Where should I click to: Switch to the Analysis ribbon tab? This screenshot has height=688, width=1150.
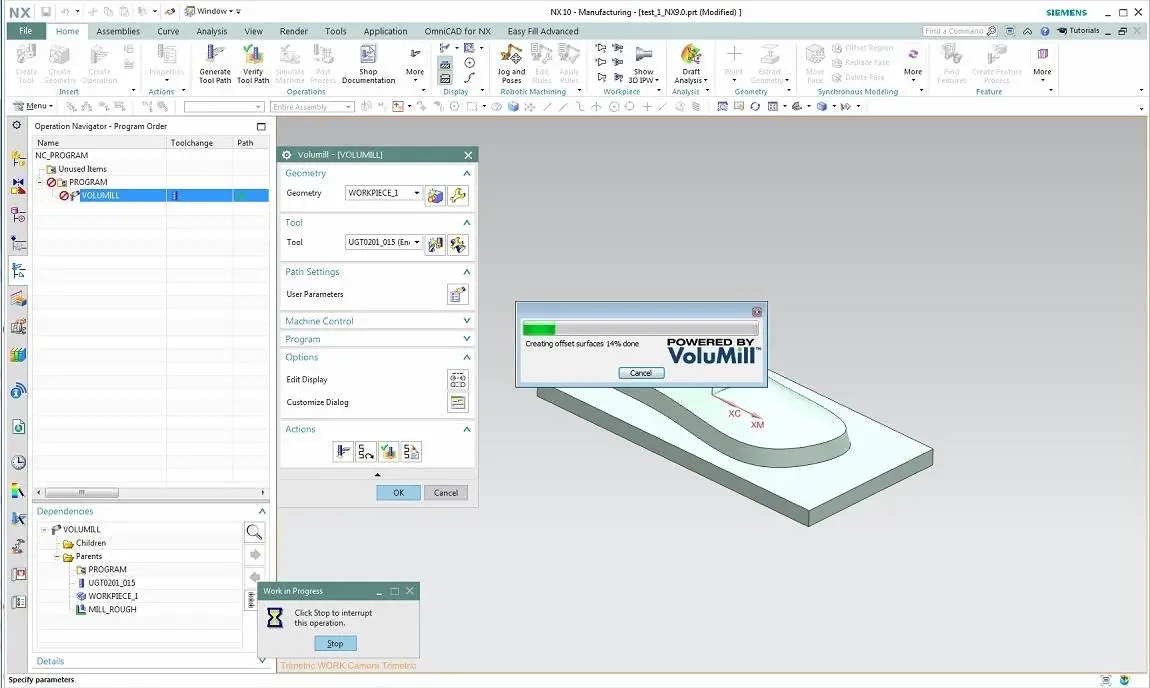(x=212, y=32)
